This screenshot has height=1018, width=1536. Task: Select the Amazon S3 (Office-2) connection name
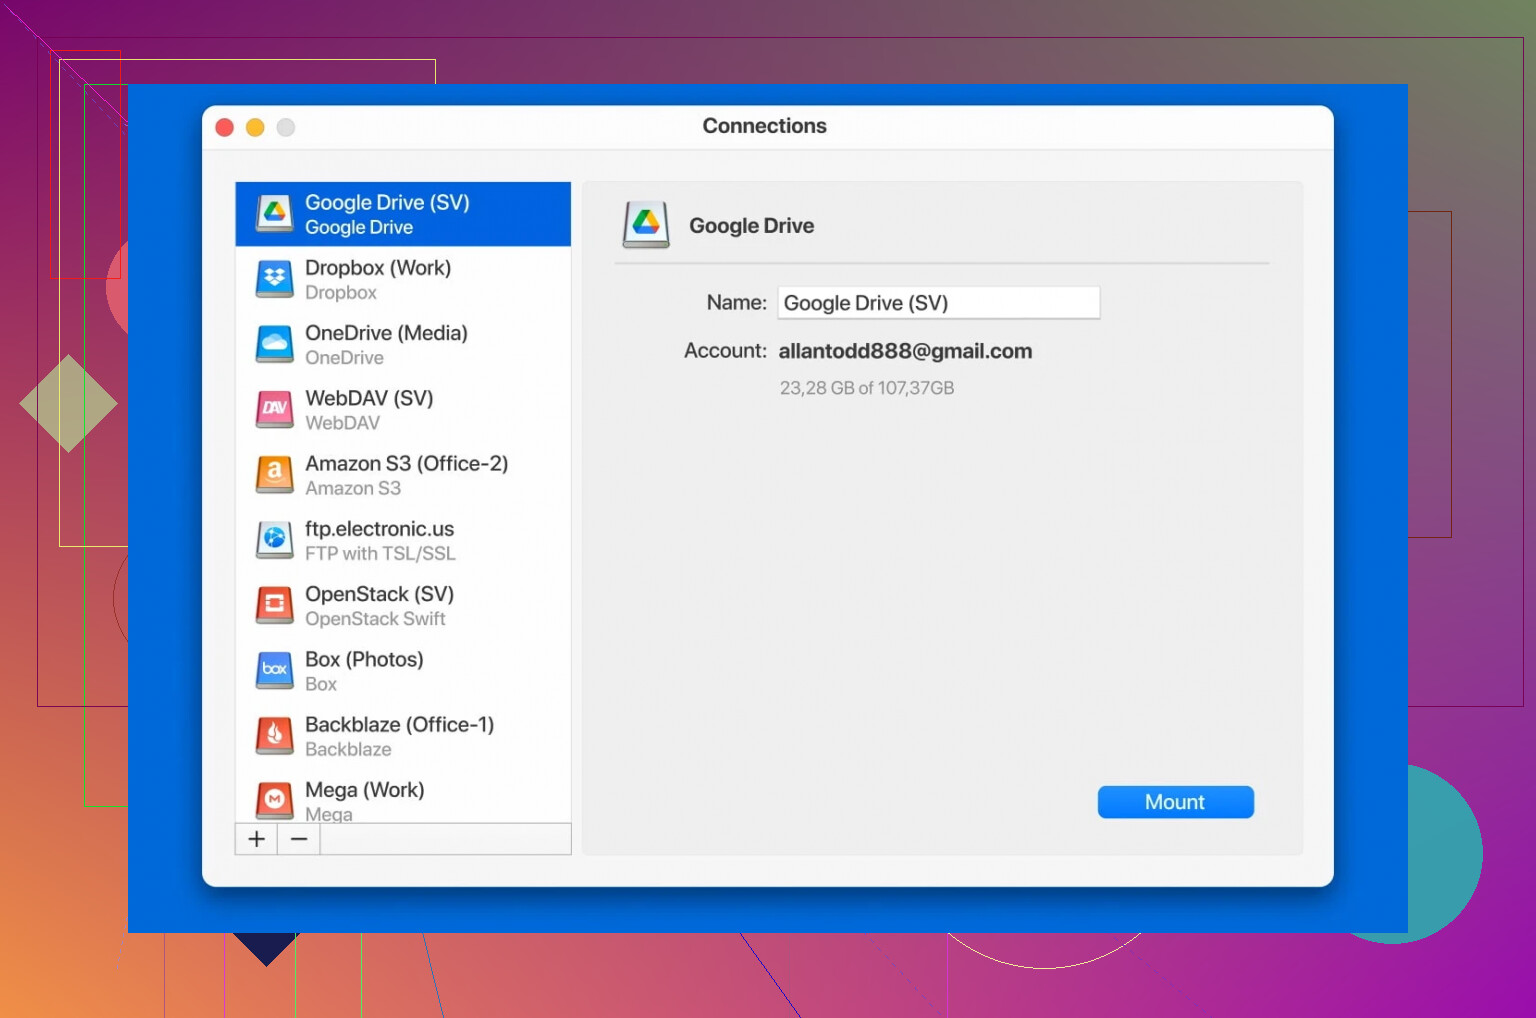tap(406, 463)
